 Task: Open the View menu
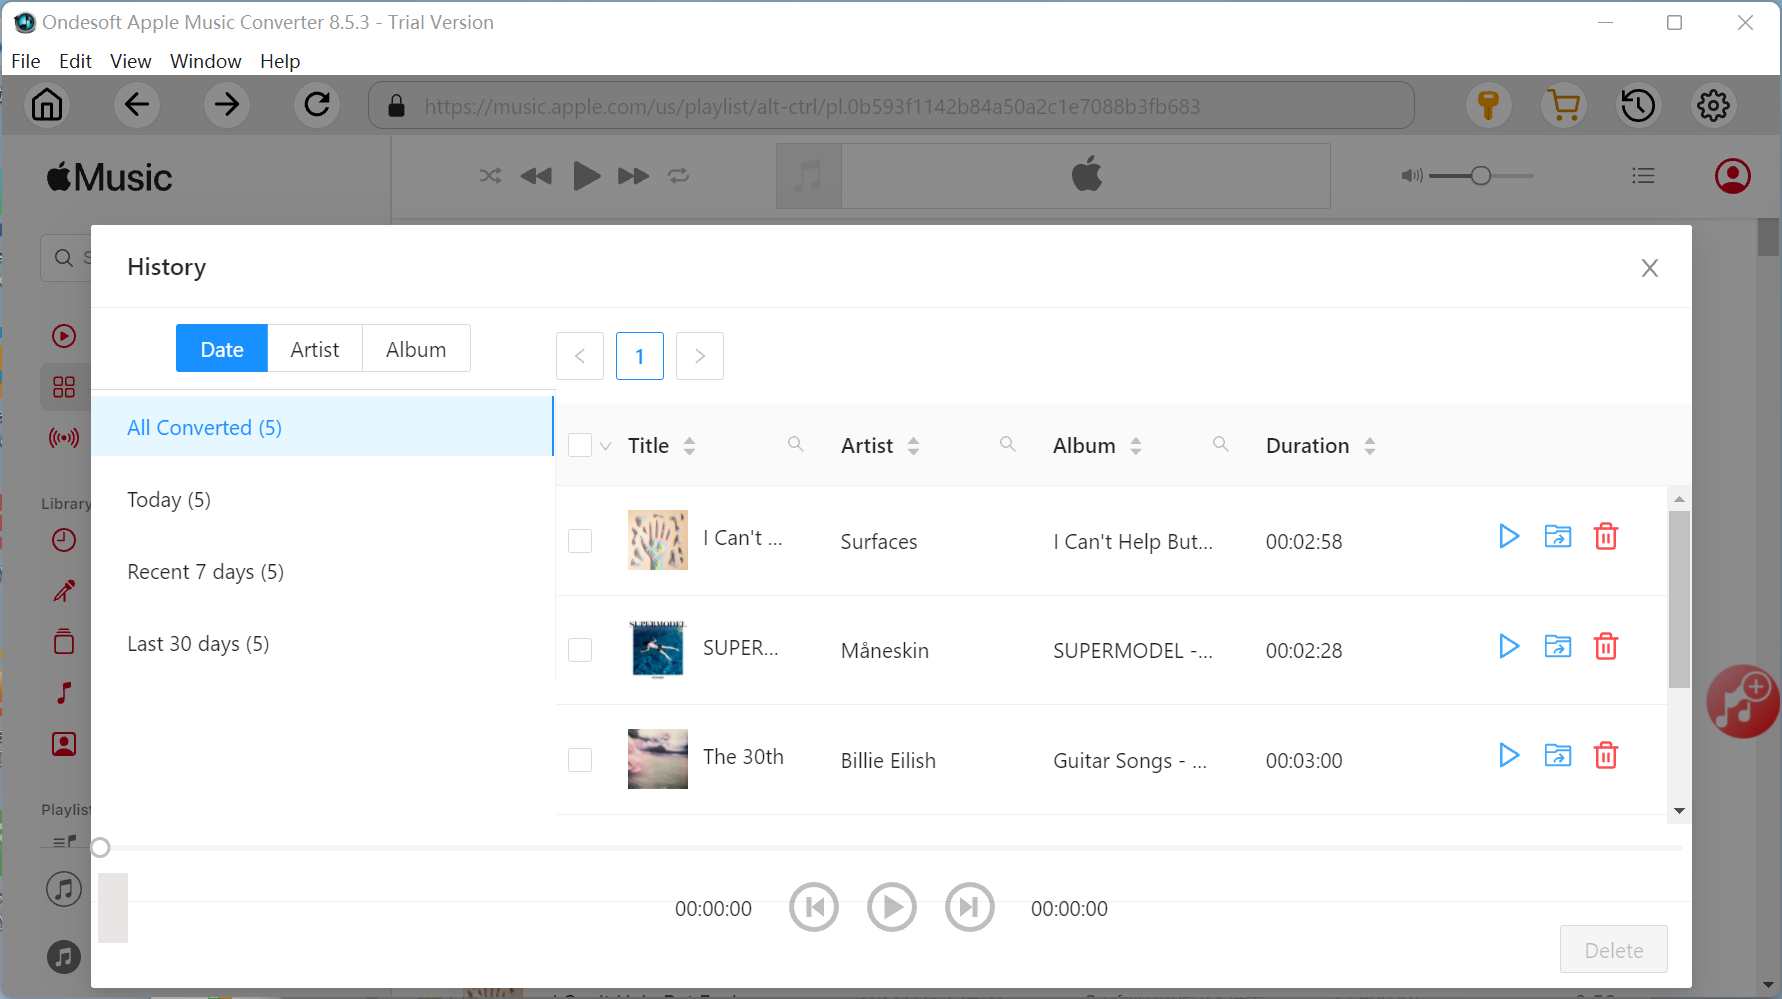pyautogui.click(x=131, y=61)
